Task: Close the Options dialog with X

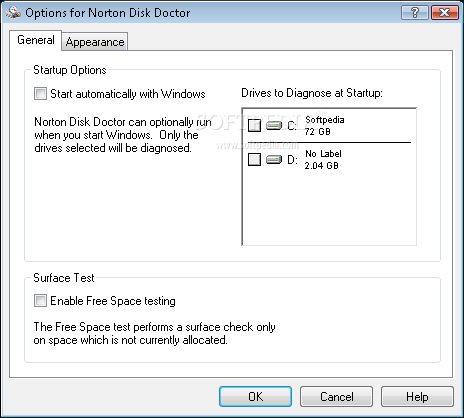Action: point(444,13)
